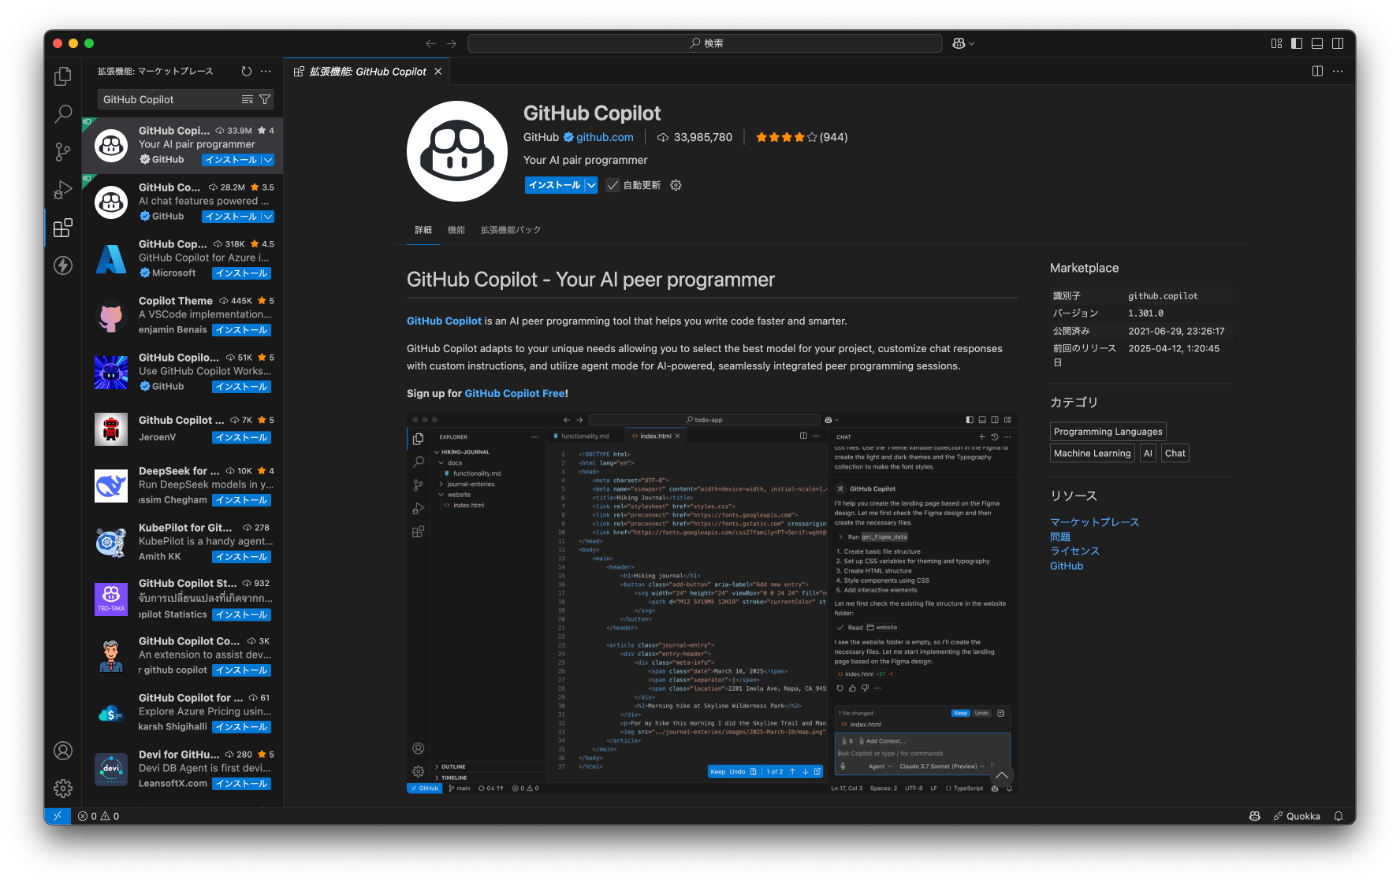Install the DeepSeek extension
This screenshot has height=883, width=1400.
241,500
